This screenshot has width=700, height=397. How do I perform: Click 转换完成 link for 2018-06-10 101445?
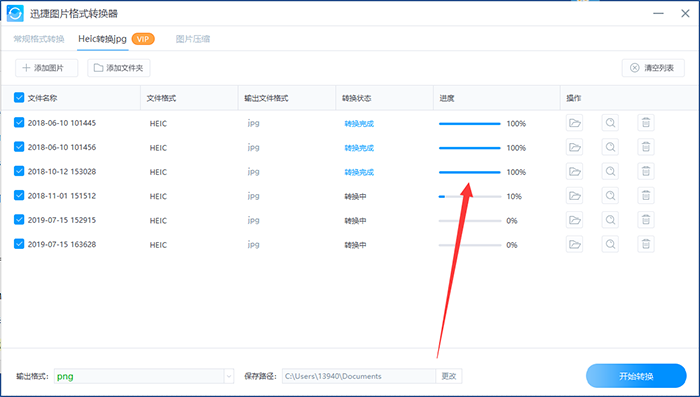pyautogui.click(x=359, y=124)
